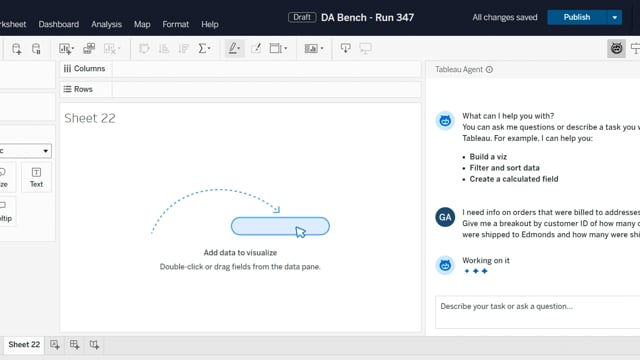640x360 pixels.
Task: Open the annotation tool
Action: click(x=256, y=49)
